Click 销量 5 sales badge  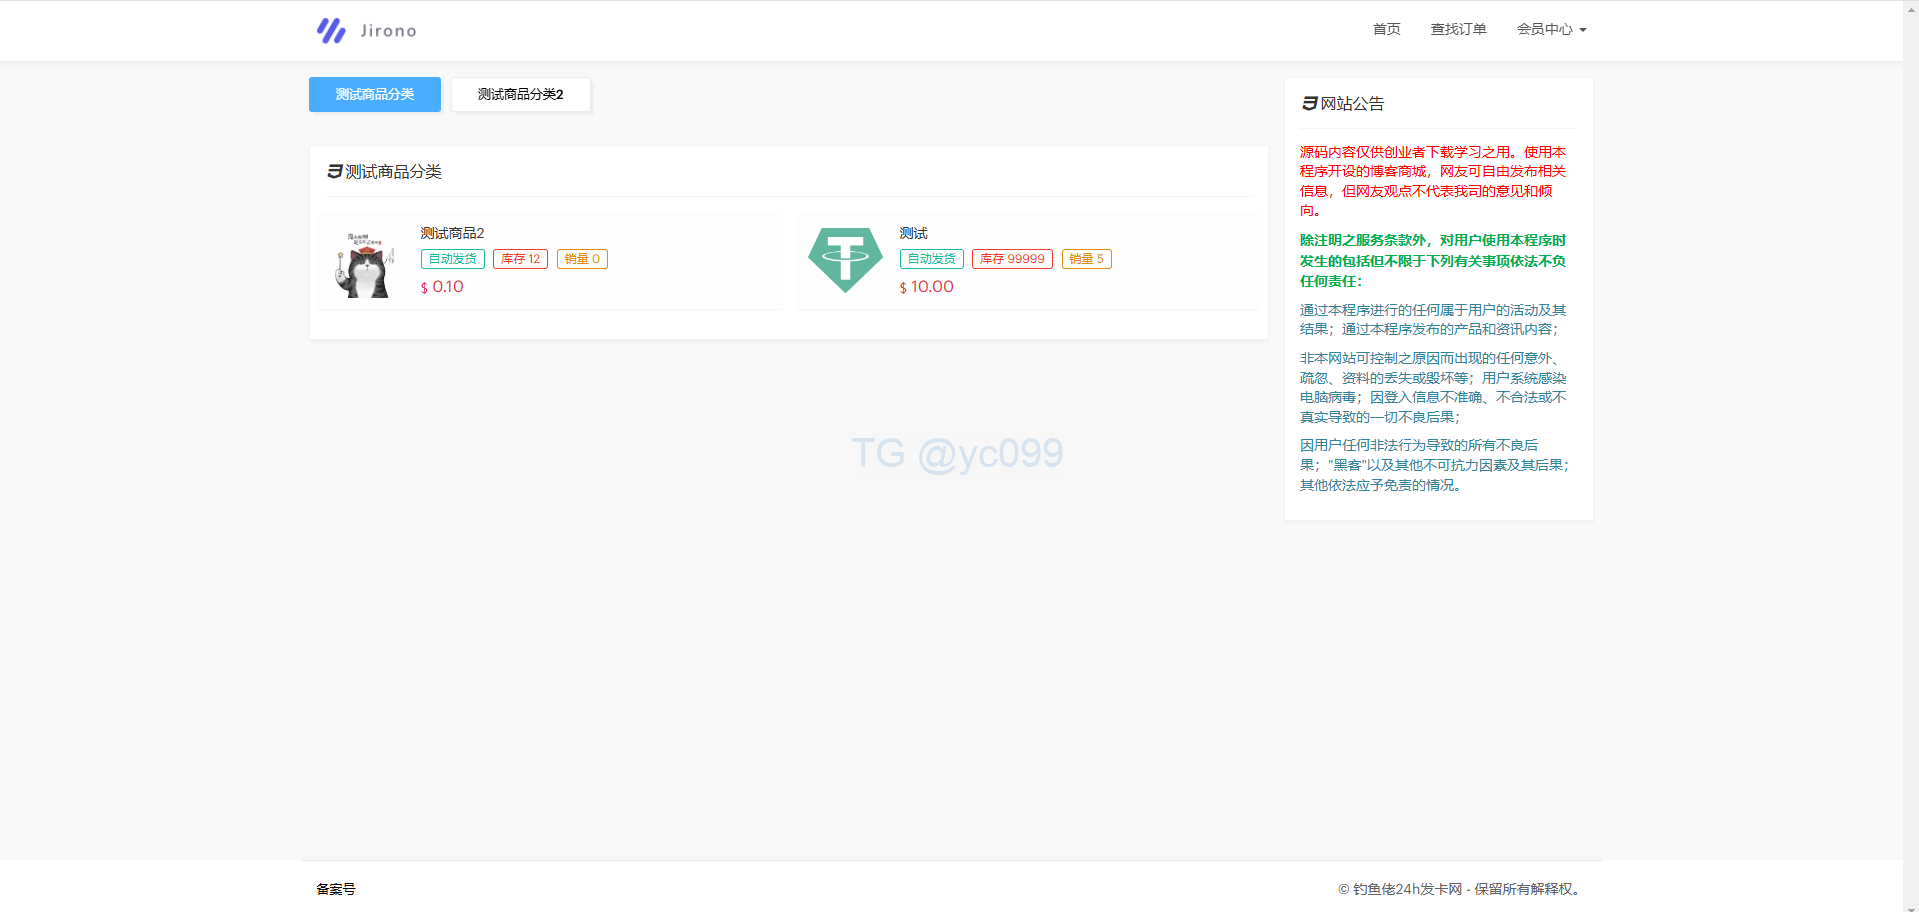tap(1086, 259)
